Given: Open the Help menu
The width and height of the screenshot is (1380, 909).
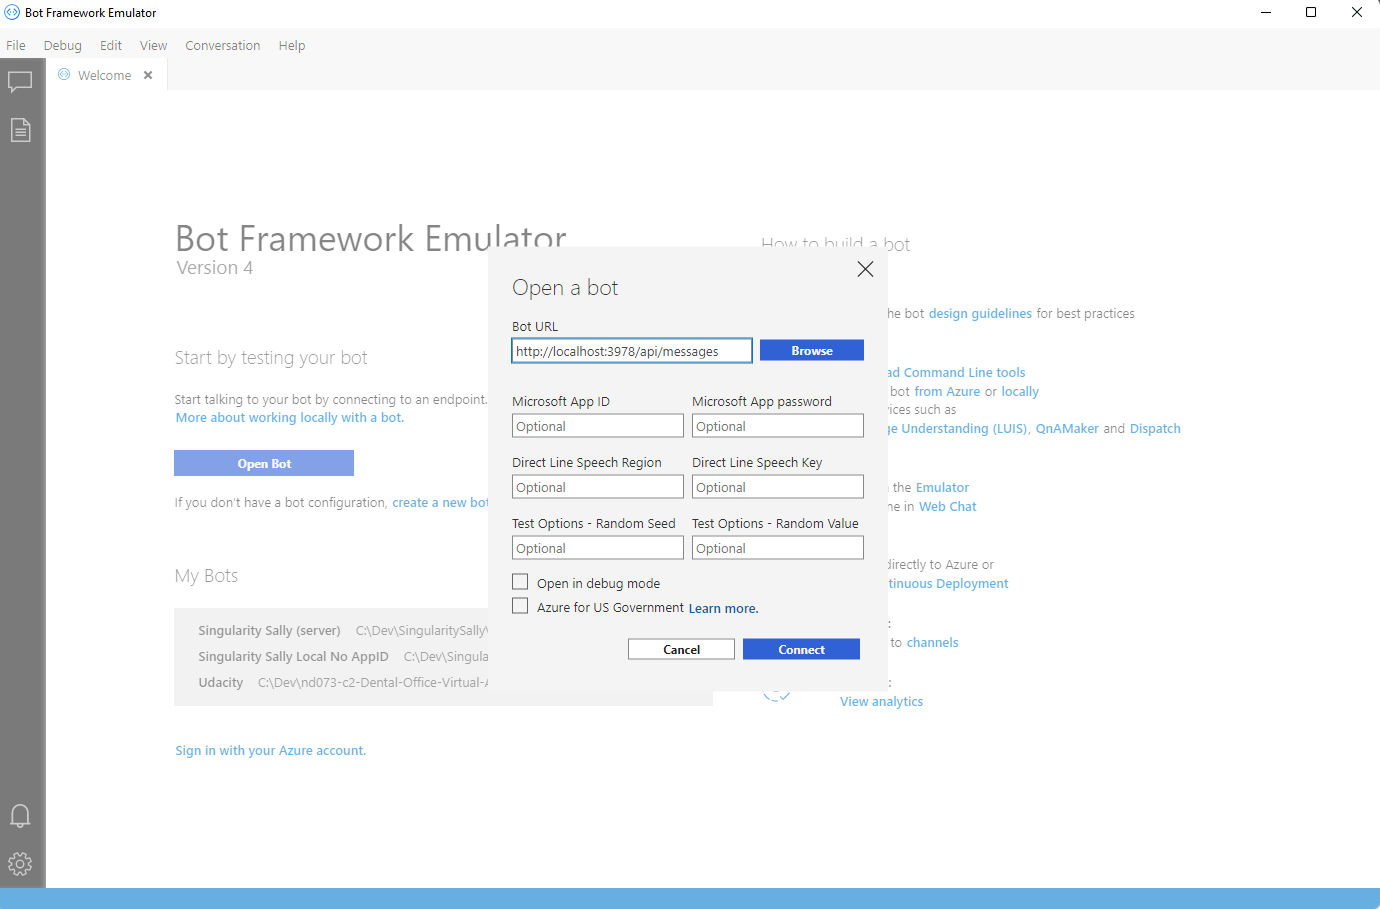Looking at the screenshot, I should [x=292, y=45].
